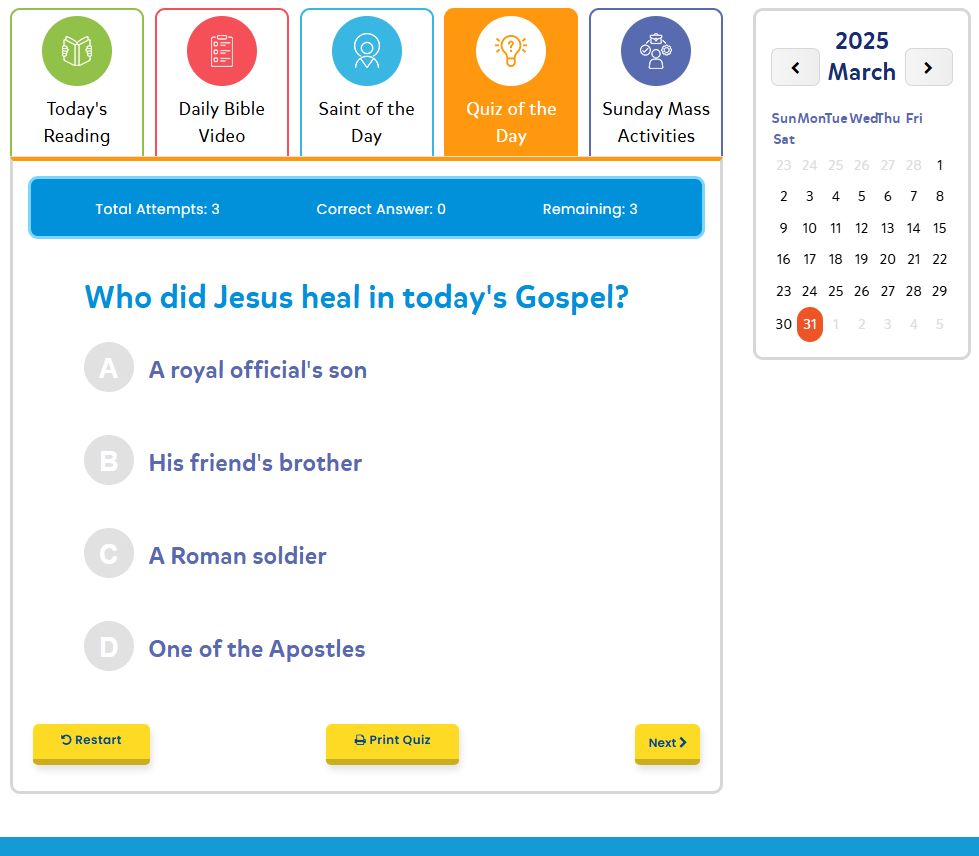
Task: Restart the quiz
Action: point(91,741)
